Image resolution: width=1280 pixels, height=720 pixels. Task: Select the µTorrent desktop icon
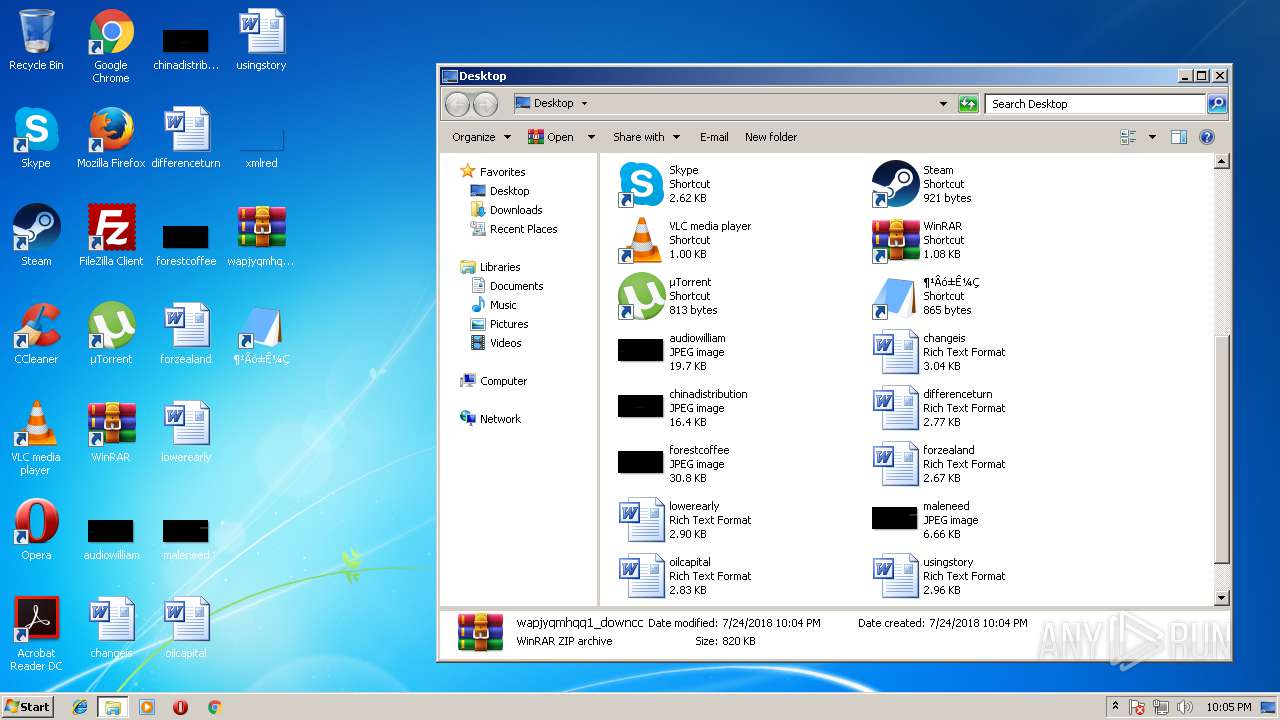coord(111,334)
